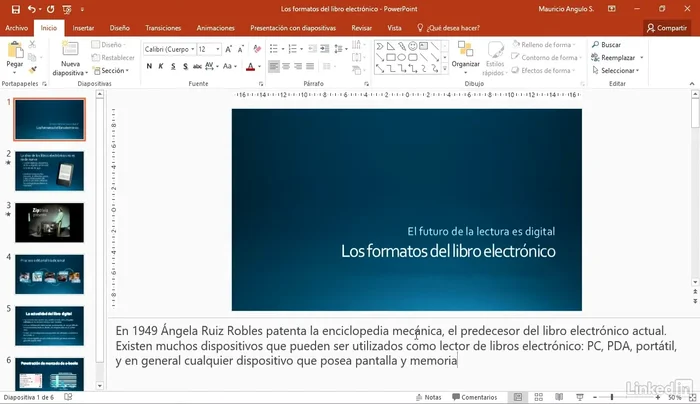Toggle strikethrough (abc) formatting
The width and height of the screenshot is (700, 404).
197,66
